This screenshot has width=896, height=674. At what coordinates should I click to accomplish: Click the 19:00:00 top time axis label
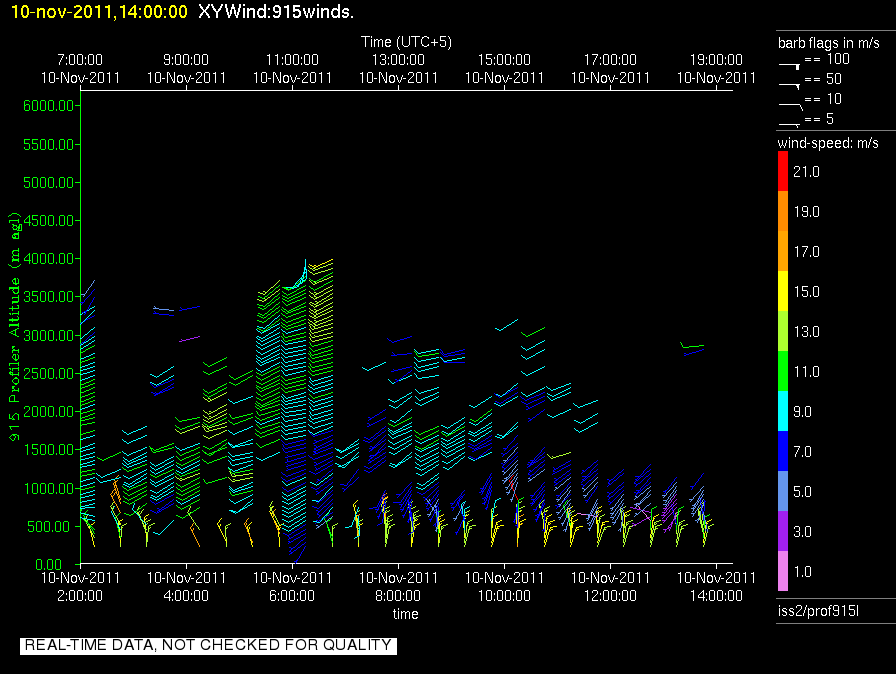click(716, 59)
